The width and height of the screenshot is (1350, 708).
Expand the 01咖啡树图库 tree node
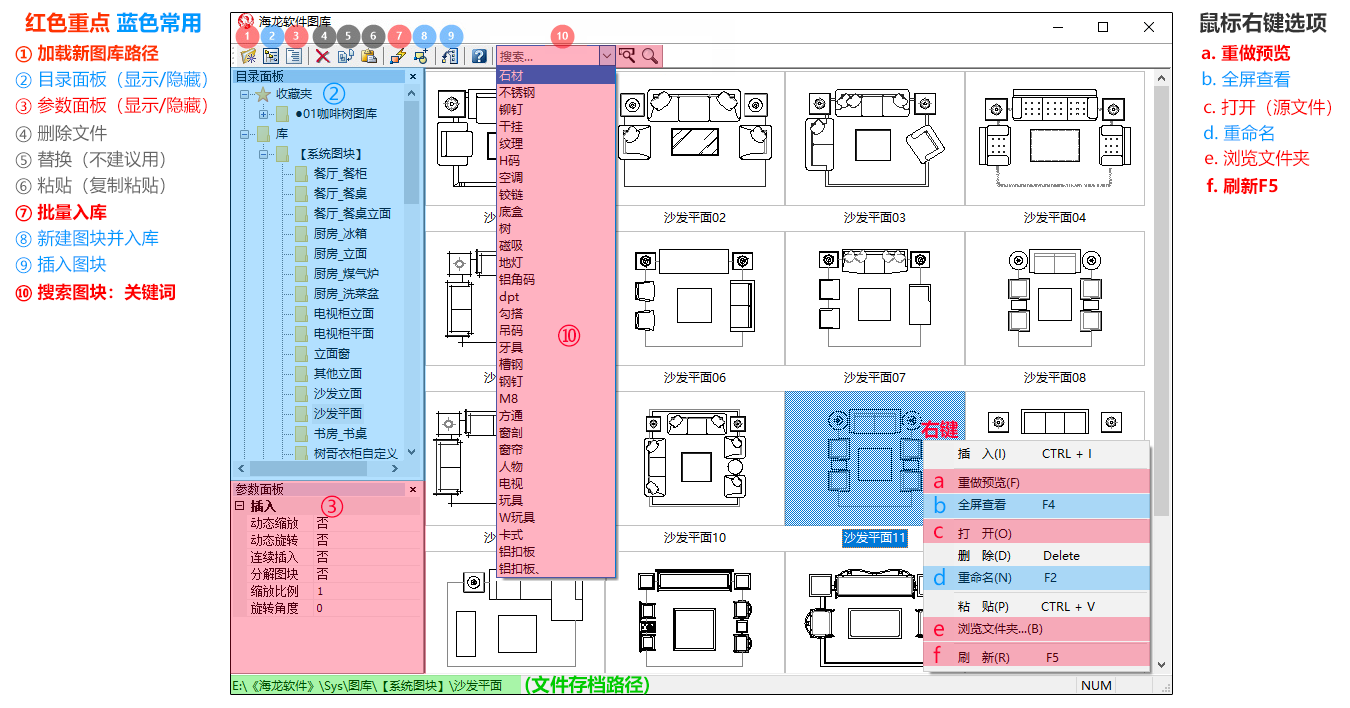pos(264,114)
